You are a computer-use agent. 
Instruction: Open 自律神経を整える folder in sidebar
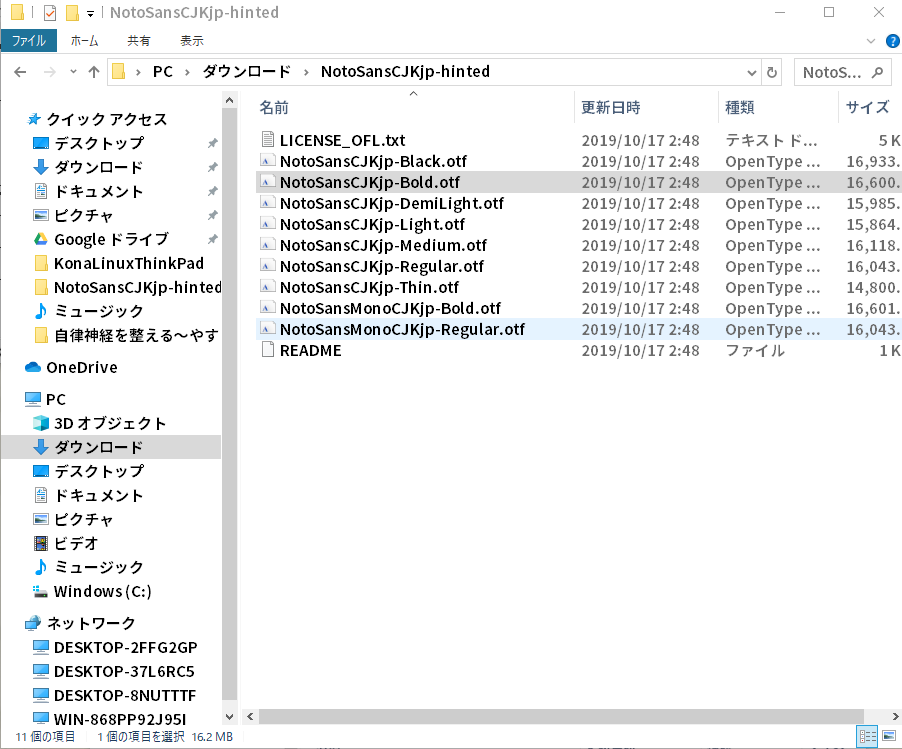(x=136, y=335)
